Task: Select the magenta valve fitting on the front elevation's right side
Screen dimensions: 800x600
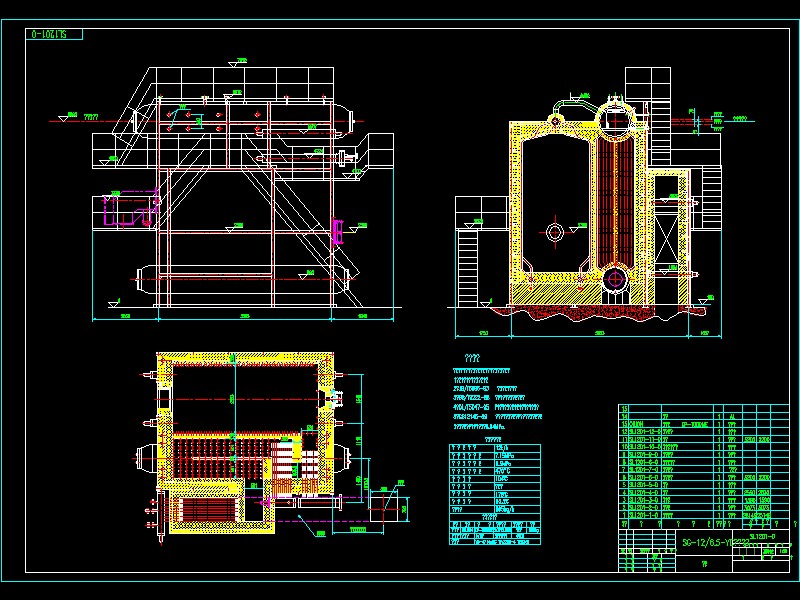Action: pos(337,231)
